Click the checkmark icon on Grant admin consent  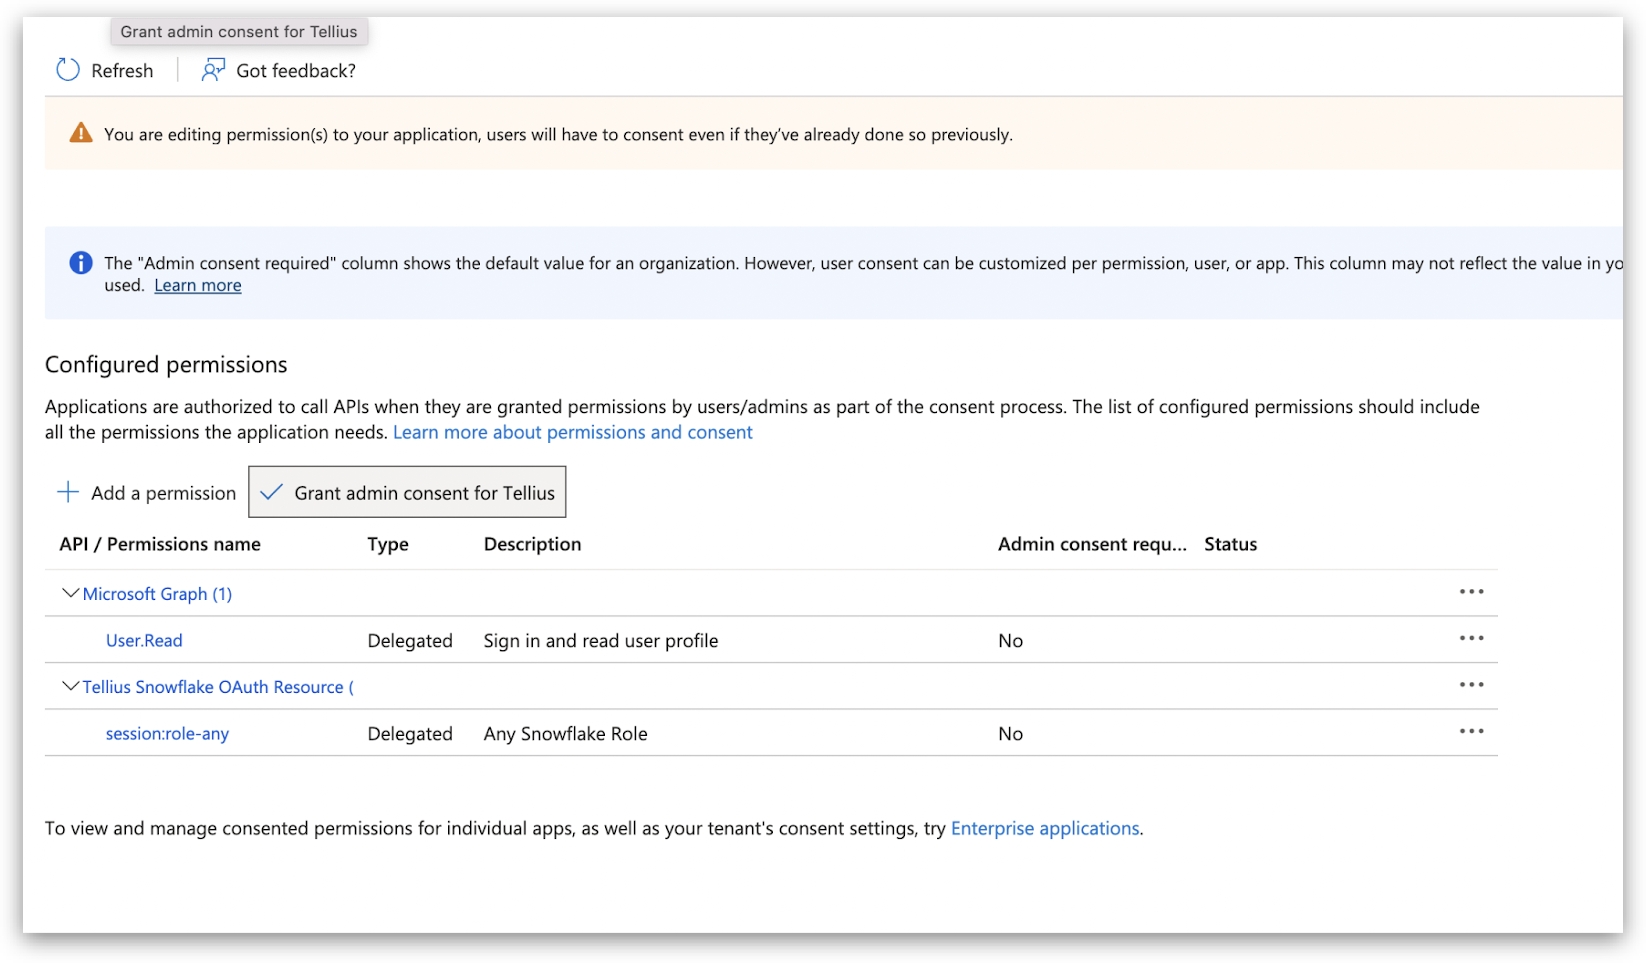pyautogui.click(x=271, y=492)
